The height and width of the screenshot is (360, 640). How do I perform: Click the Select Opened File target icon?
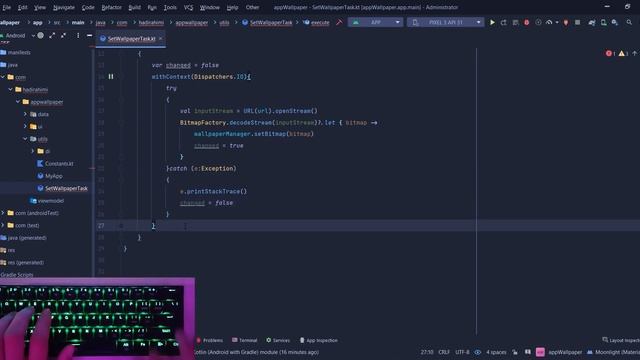40,36
